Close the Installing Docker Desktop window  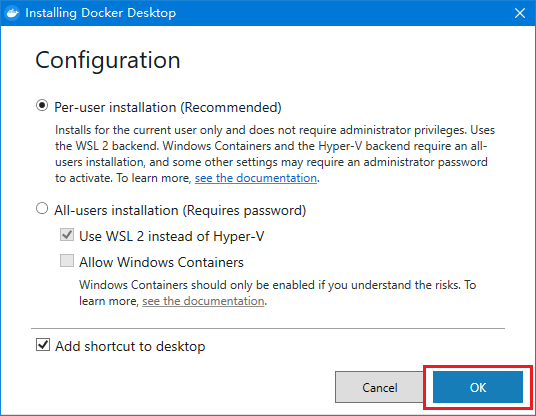click(x=520, y=13)
